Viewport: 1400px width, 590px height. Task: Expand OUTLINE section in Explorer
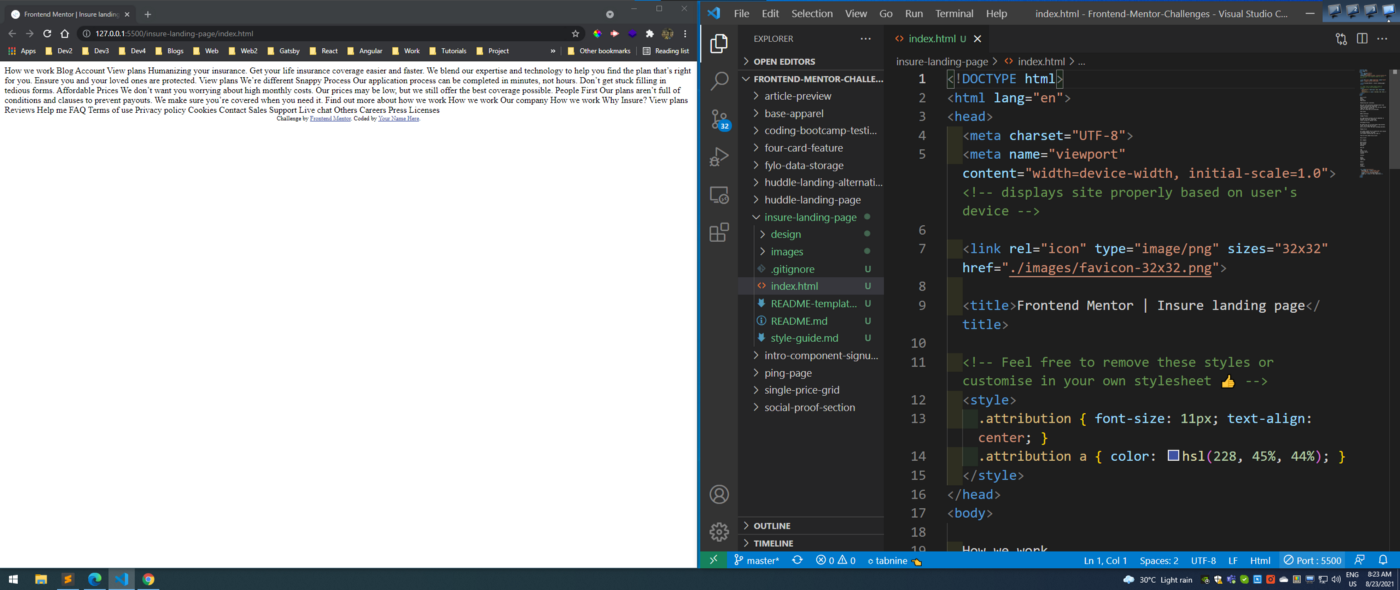[x=811, y=526]
